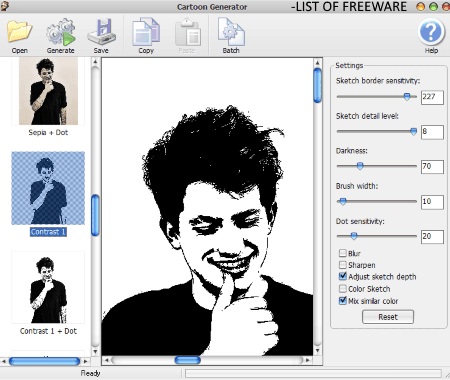Screen dimensions: 450x380
Task: Click the green maximize window button
Action: pos(434,7)
